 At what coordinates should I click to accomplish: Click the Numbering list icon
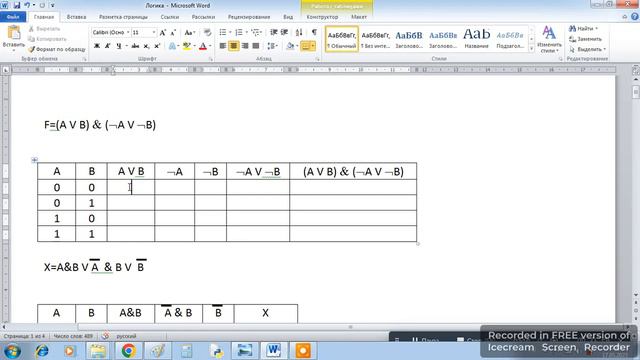point(239,32)
